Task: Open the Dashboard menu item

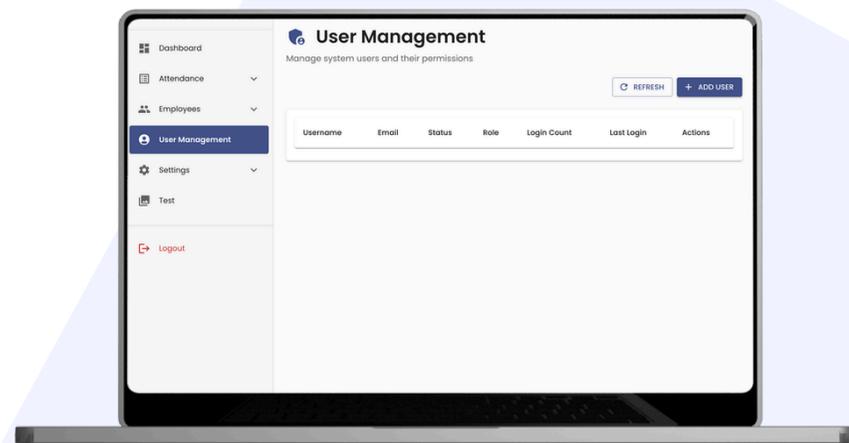Action: tap(199, 48)
